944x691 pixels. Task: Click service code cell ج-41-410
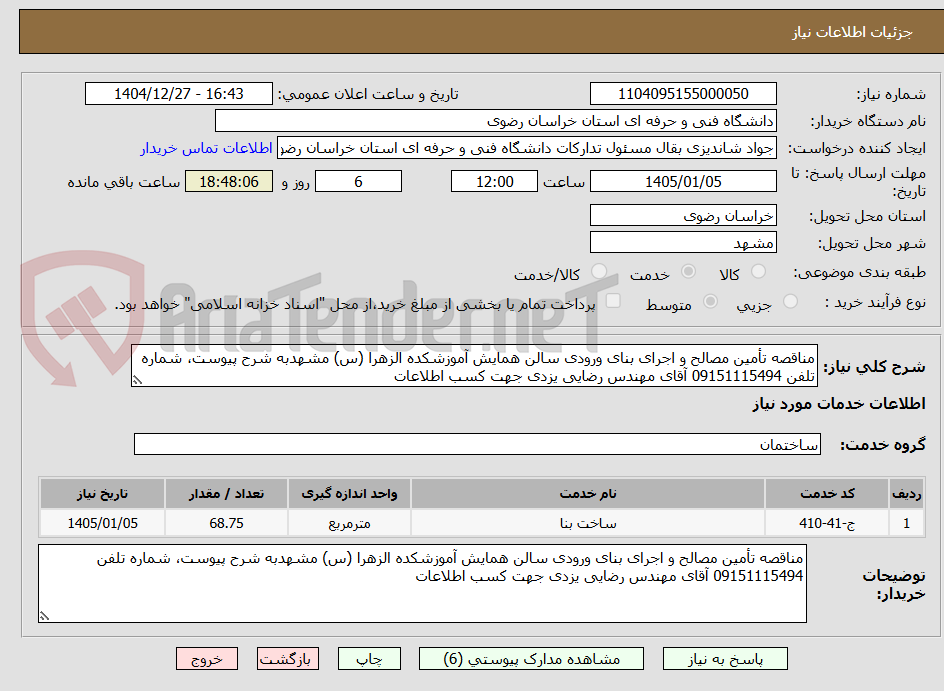(x=827, y=523)
